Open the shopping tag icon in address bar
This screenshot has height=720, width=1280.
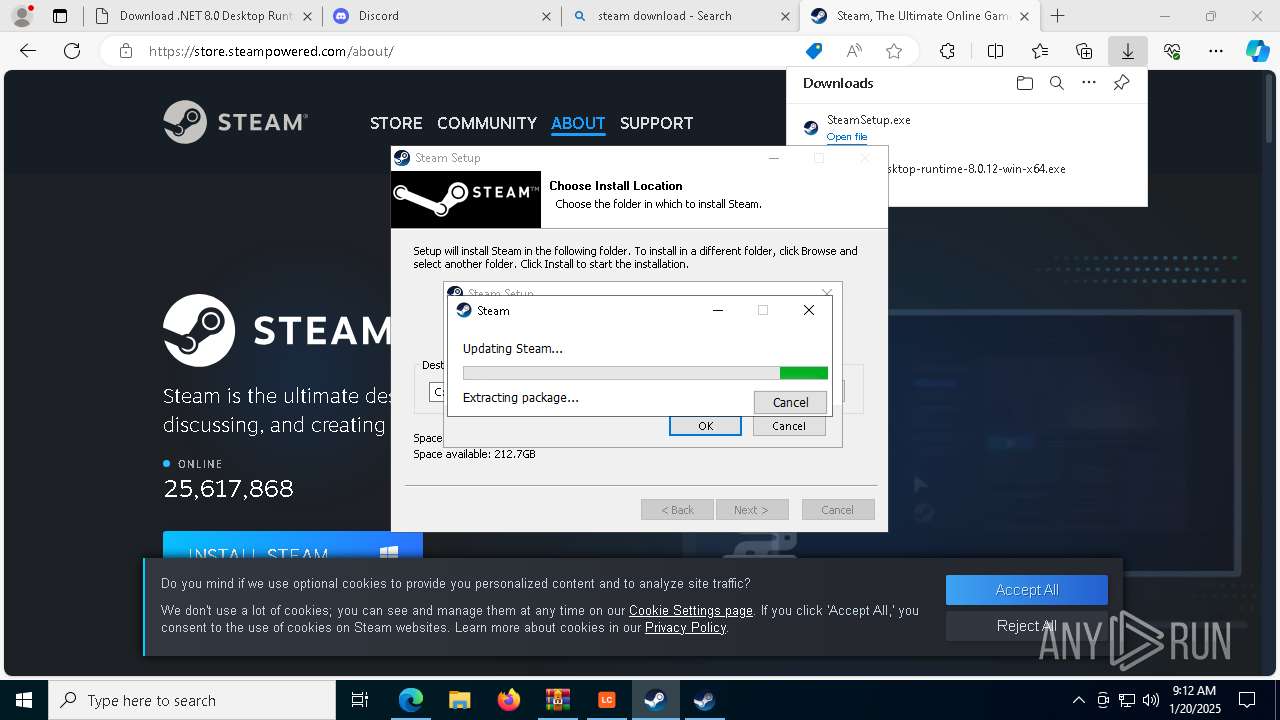[x=814, y=51]
